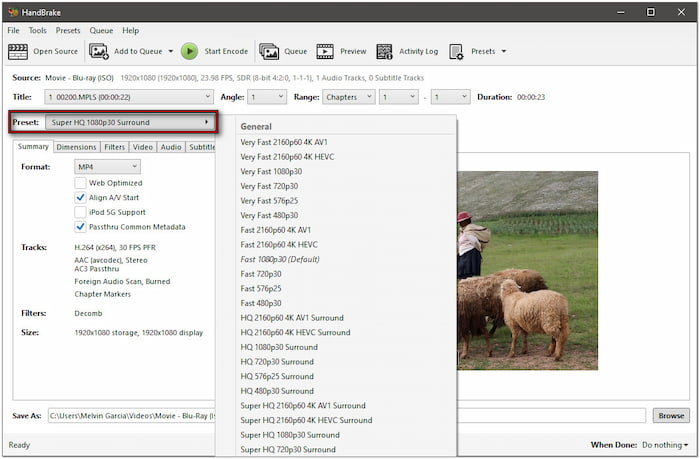Switch to the Video tab
Image resolution: width=700 pixels, height=459 pixels.
tap(143, 147)
